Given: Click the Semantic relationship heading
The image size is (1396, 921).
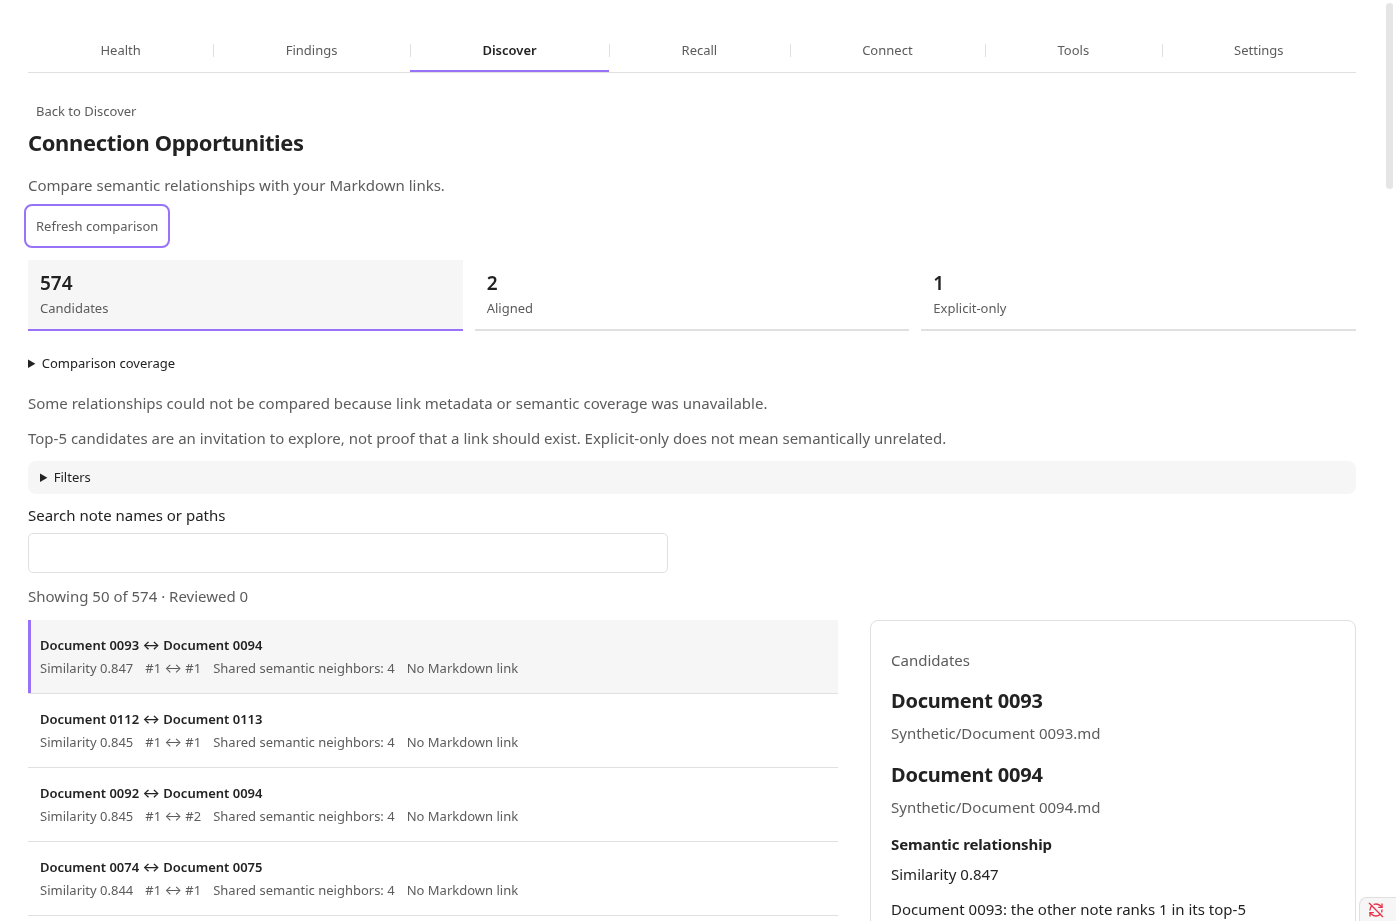Looking at the screenshot, I should pyautogui.click(x=971, y=845).
